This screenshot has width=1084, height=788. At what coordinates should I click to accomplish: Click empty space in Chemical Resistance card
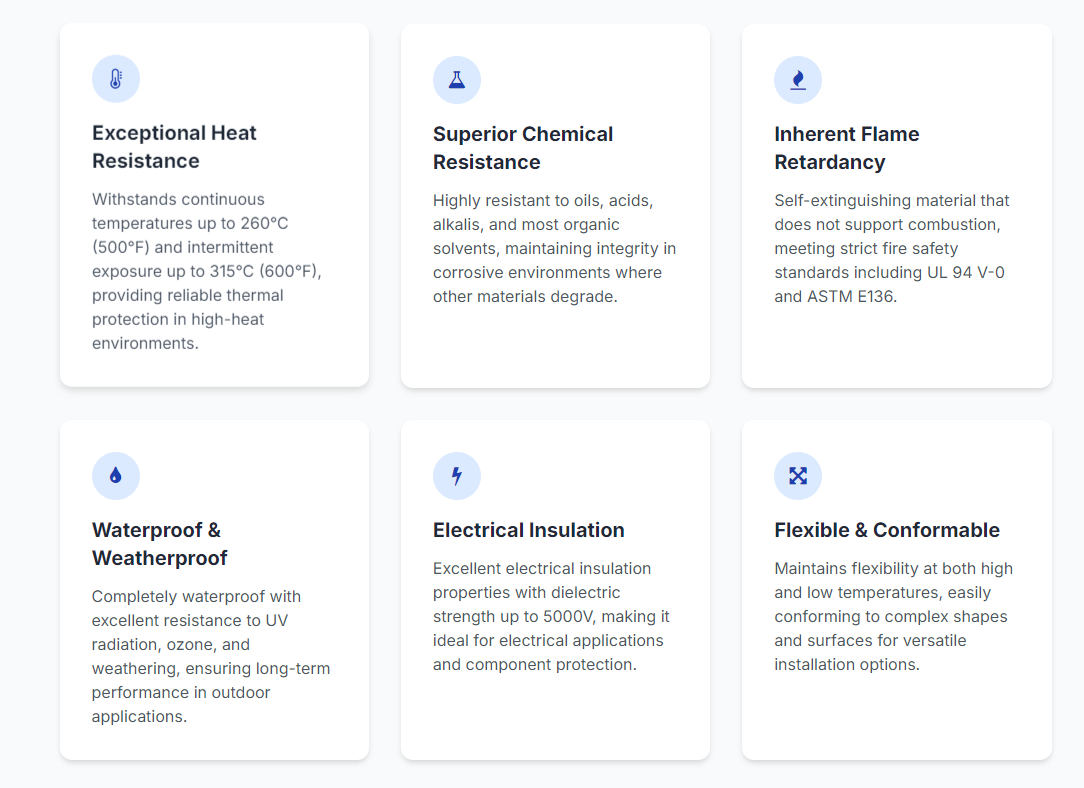pyautogui.click(x=555, y=345)
